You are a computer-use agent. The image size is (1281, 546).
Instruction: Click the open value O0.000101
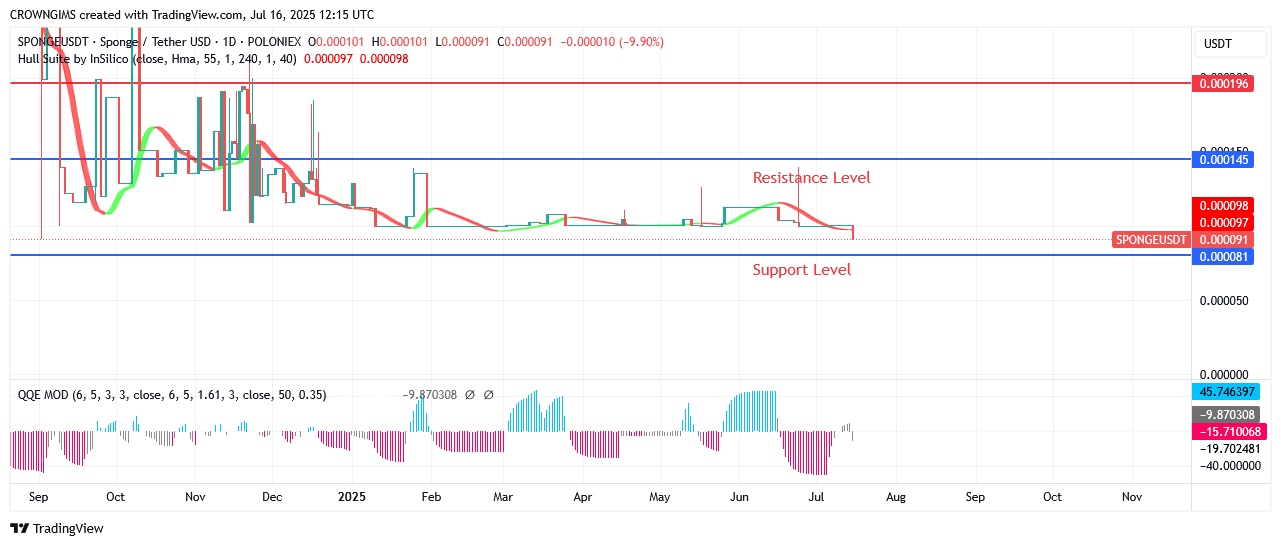pos(337,42)
